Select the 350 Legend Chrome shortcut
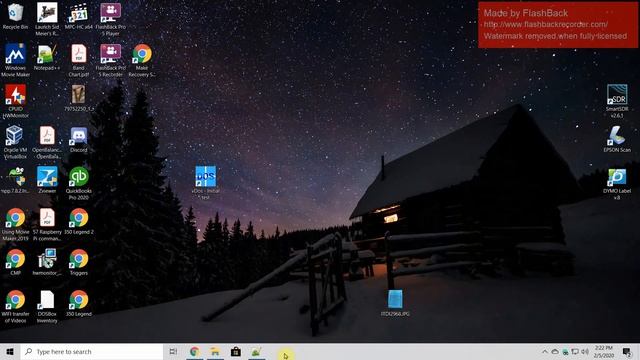640x360 pixels. (x=78, y=303)
